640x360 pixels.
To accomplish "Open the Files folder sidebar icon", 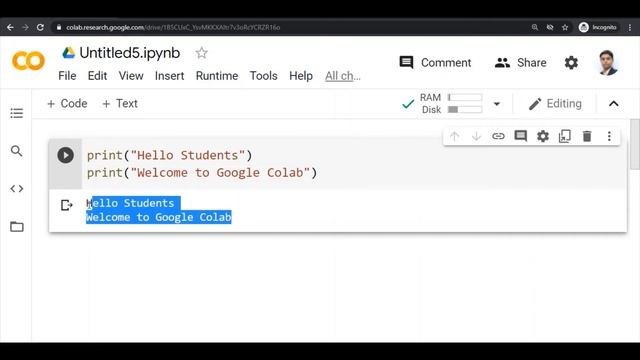I will tap(17, 227).
